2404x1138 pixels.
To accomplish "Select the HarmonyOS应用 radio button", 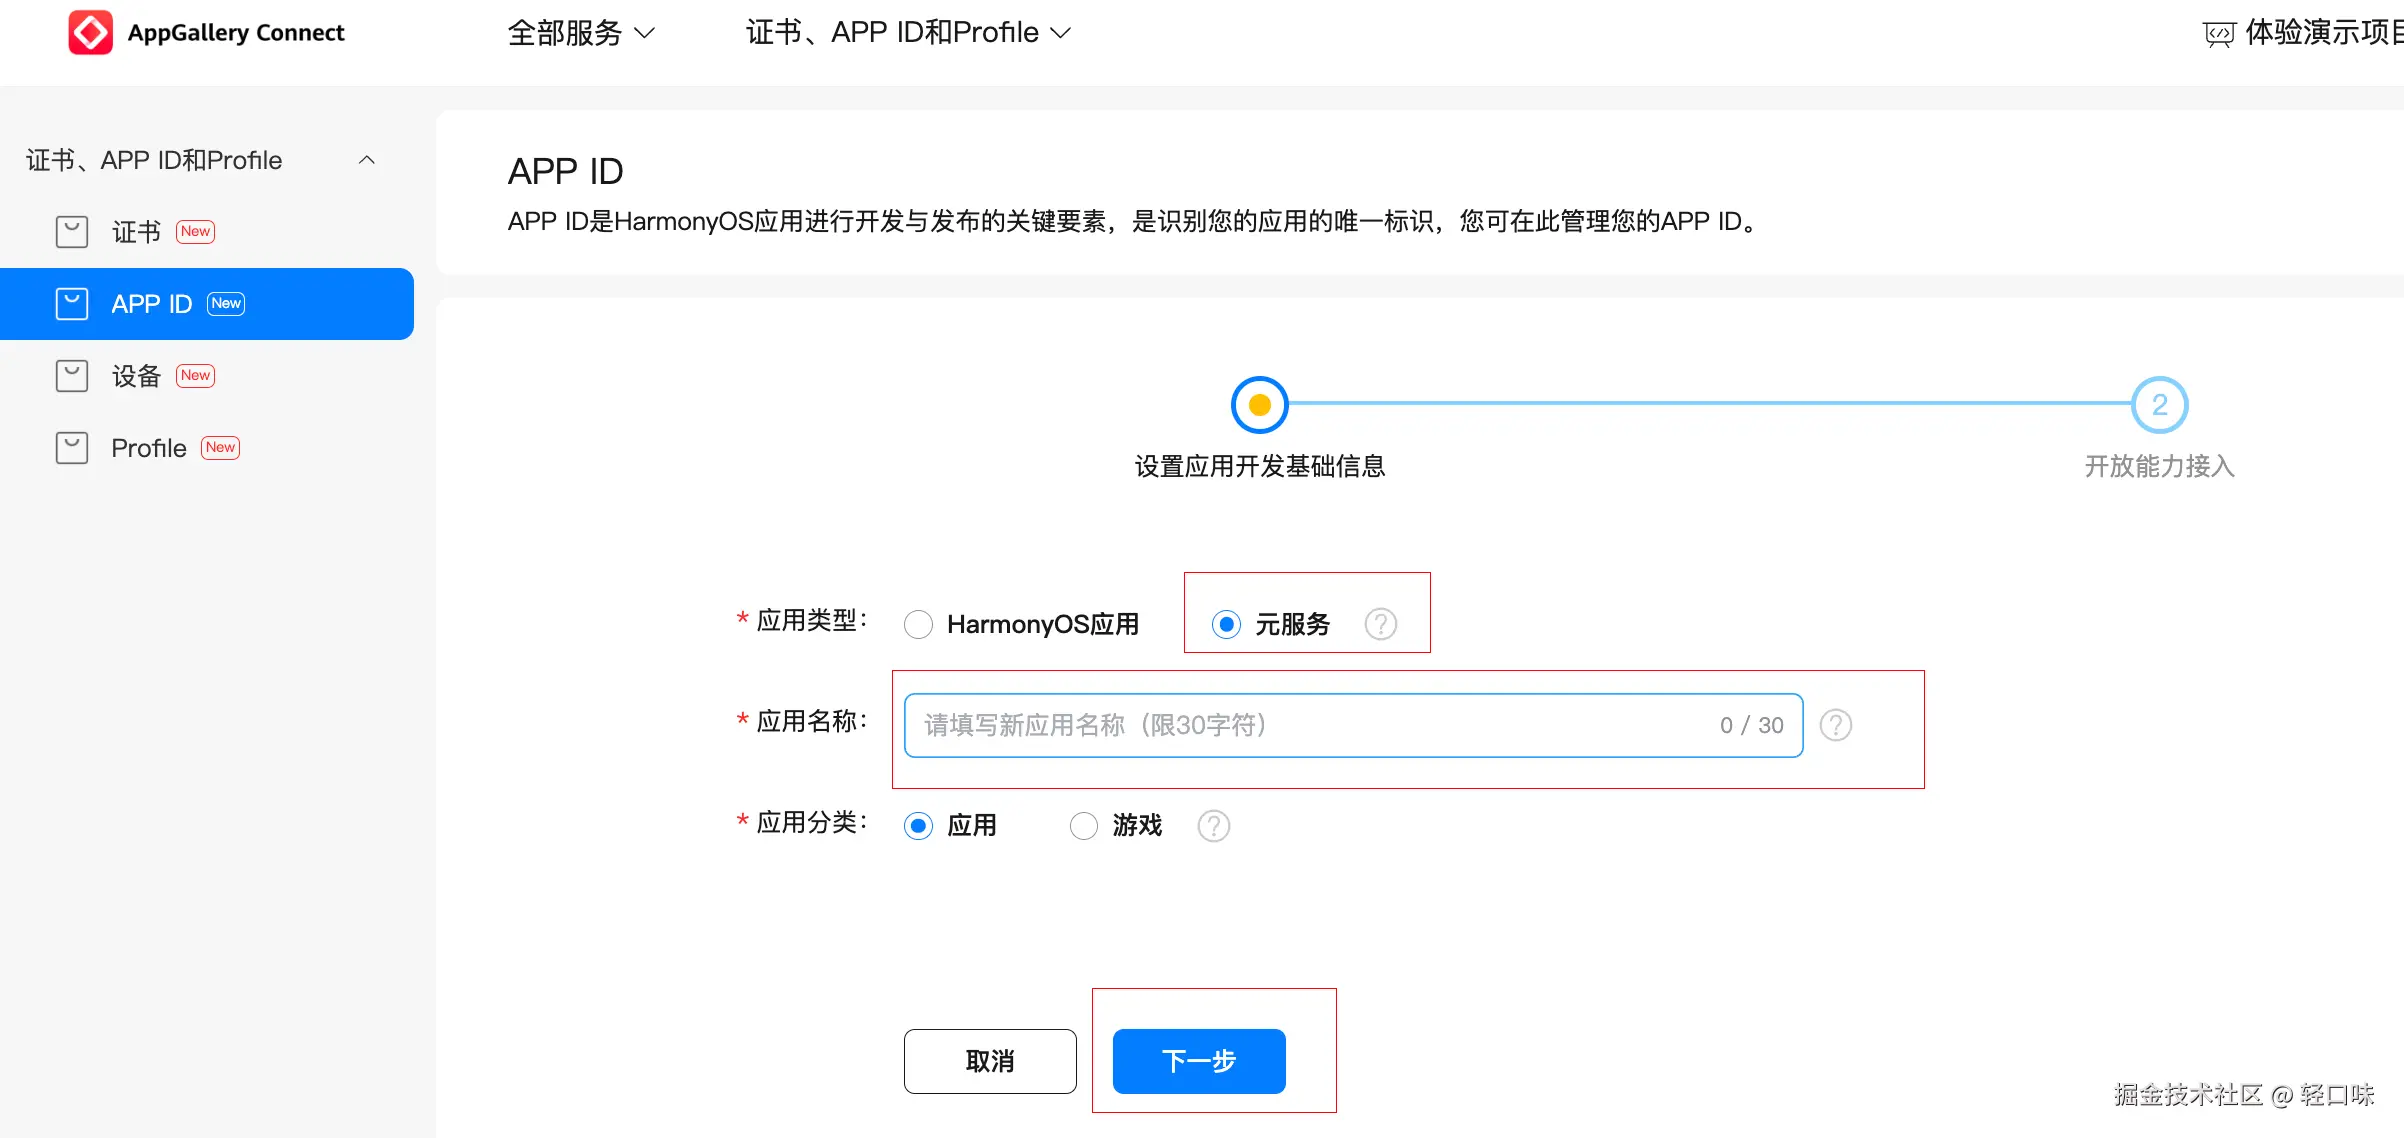I will (x=918, y=624).
